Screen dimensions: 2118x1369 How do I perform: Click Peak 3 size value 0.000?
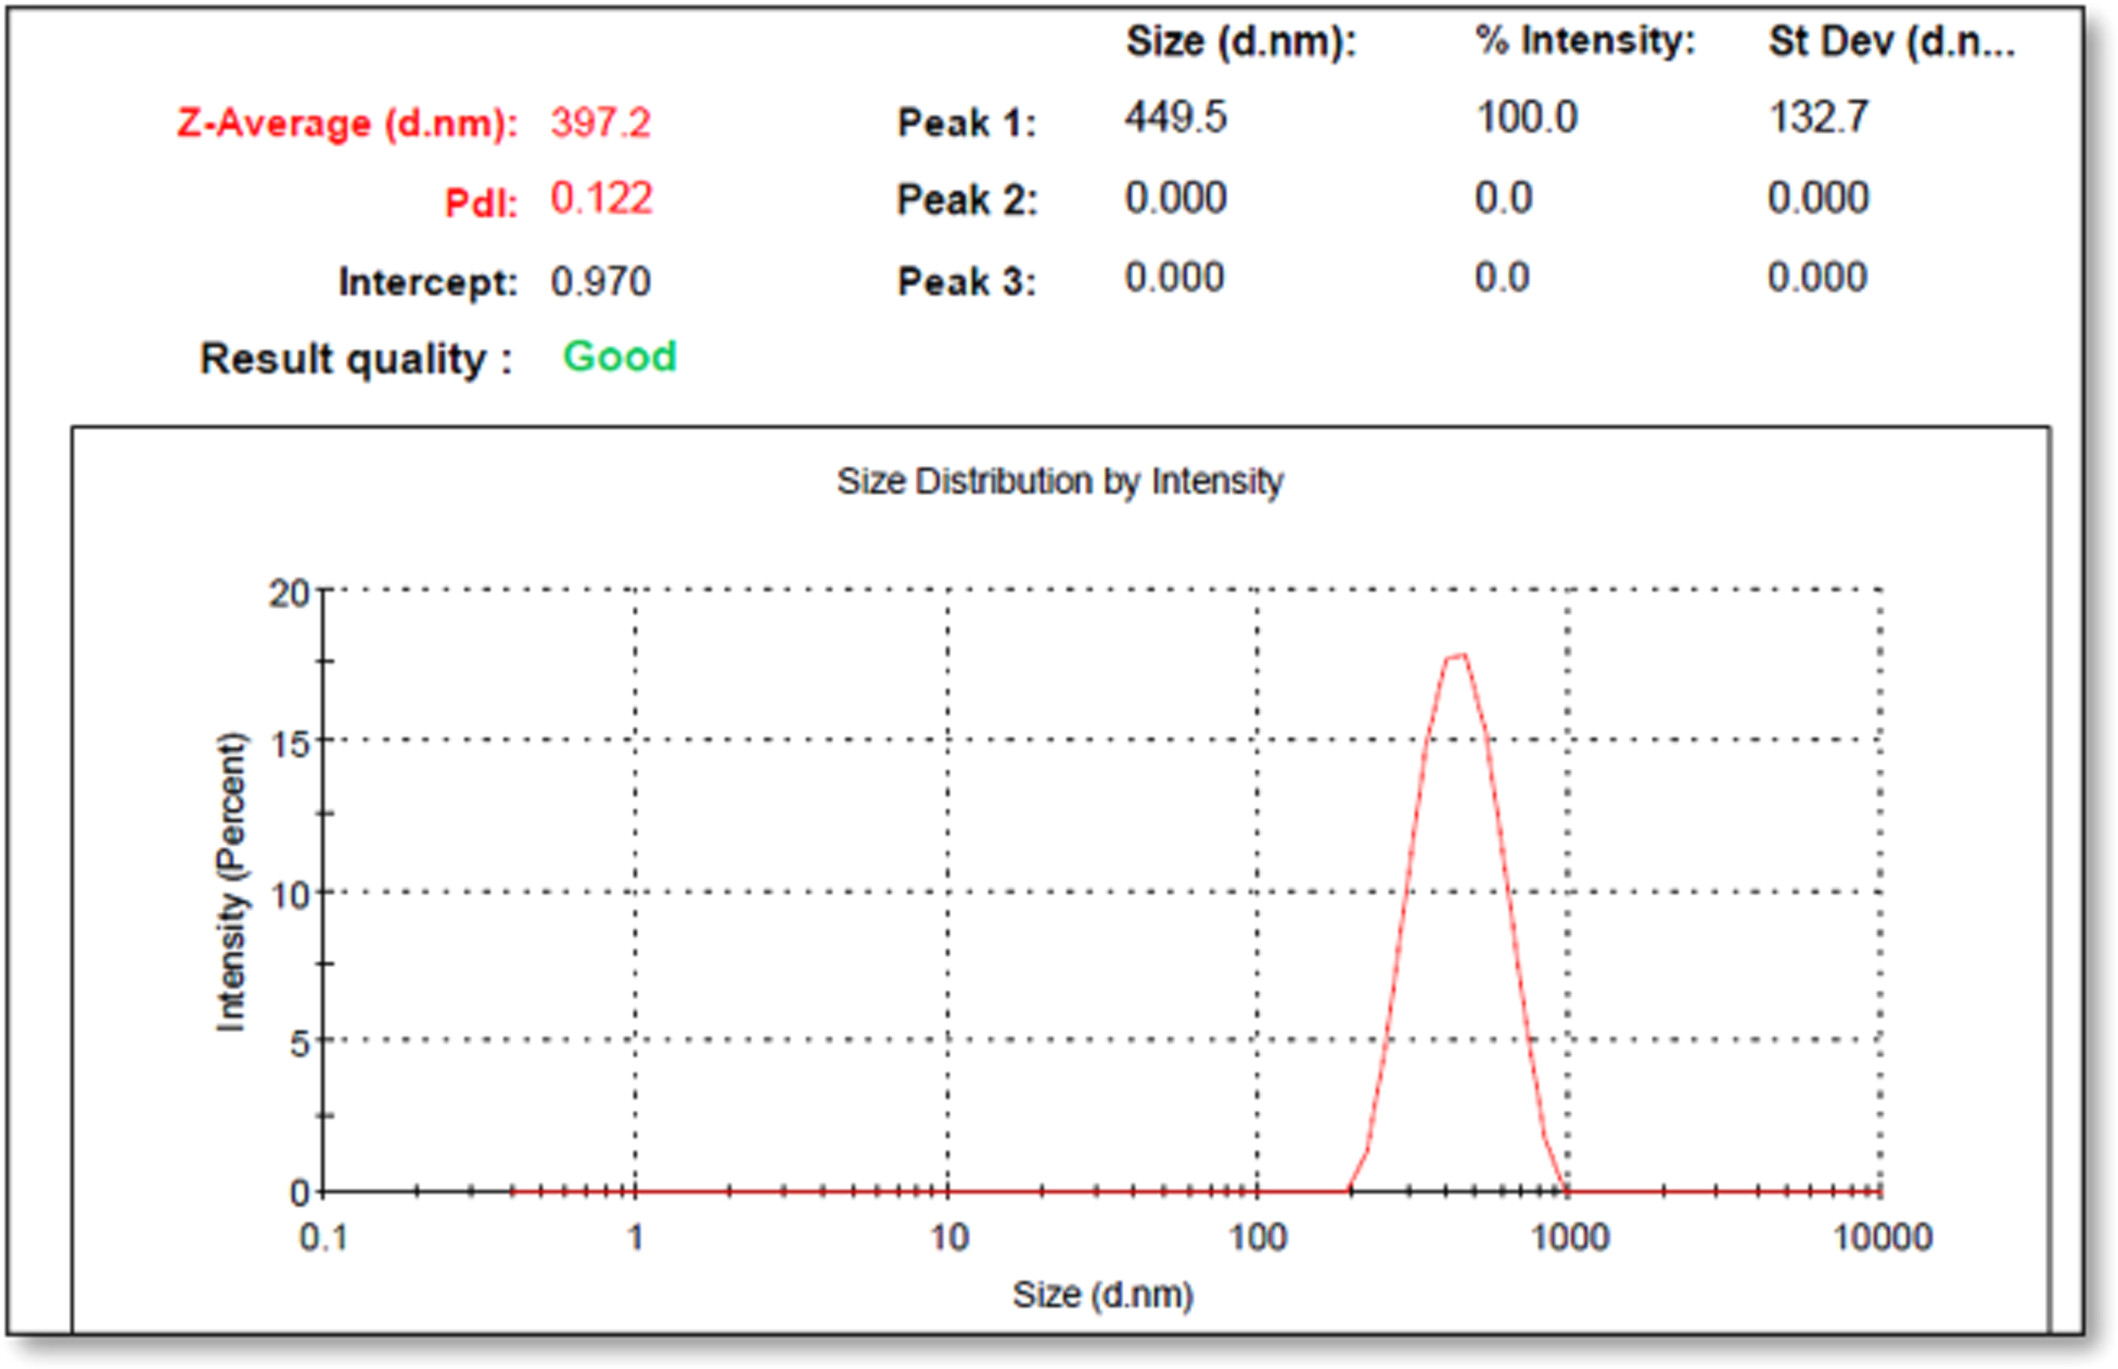click(1175, 277)
